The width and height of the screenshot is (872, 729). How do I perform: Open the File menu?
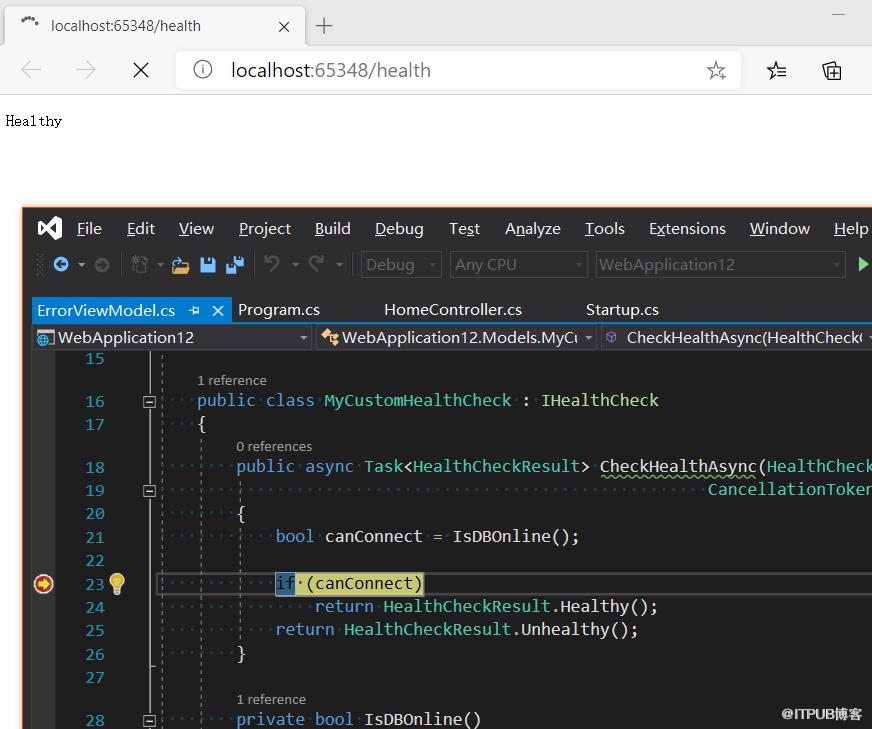(x=89, y=229)
